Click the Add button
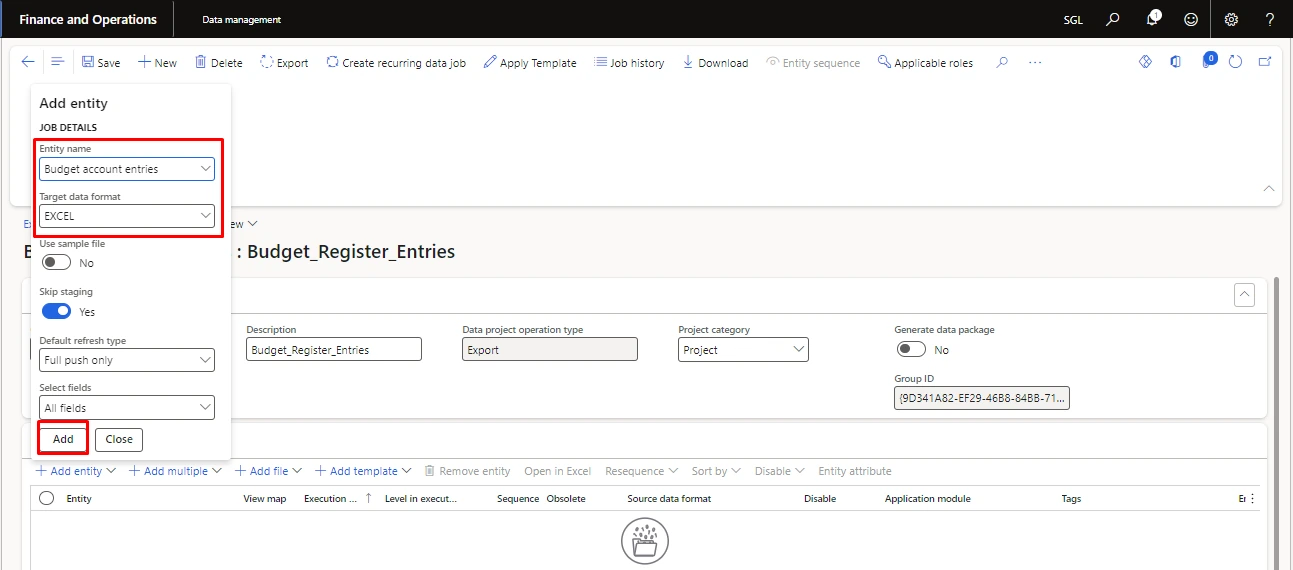 point(63,439)
